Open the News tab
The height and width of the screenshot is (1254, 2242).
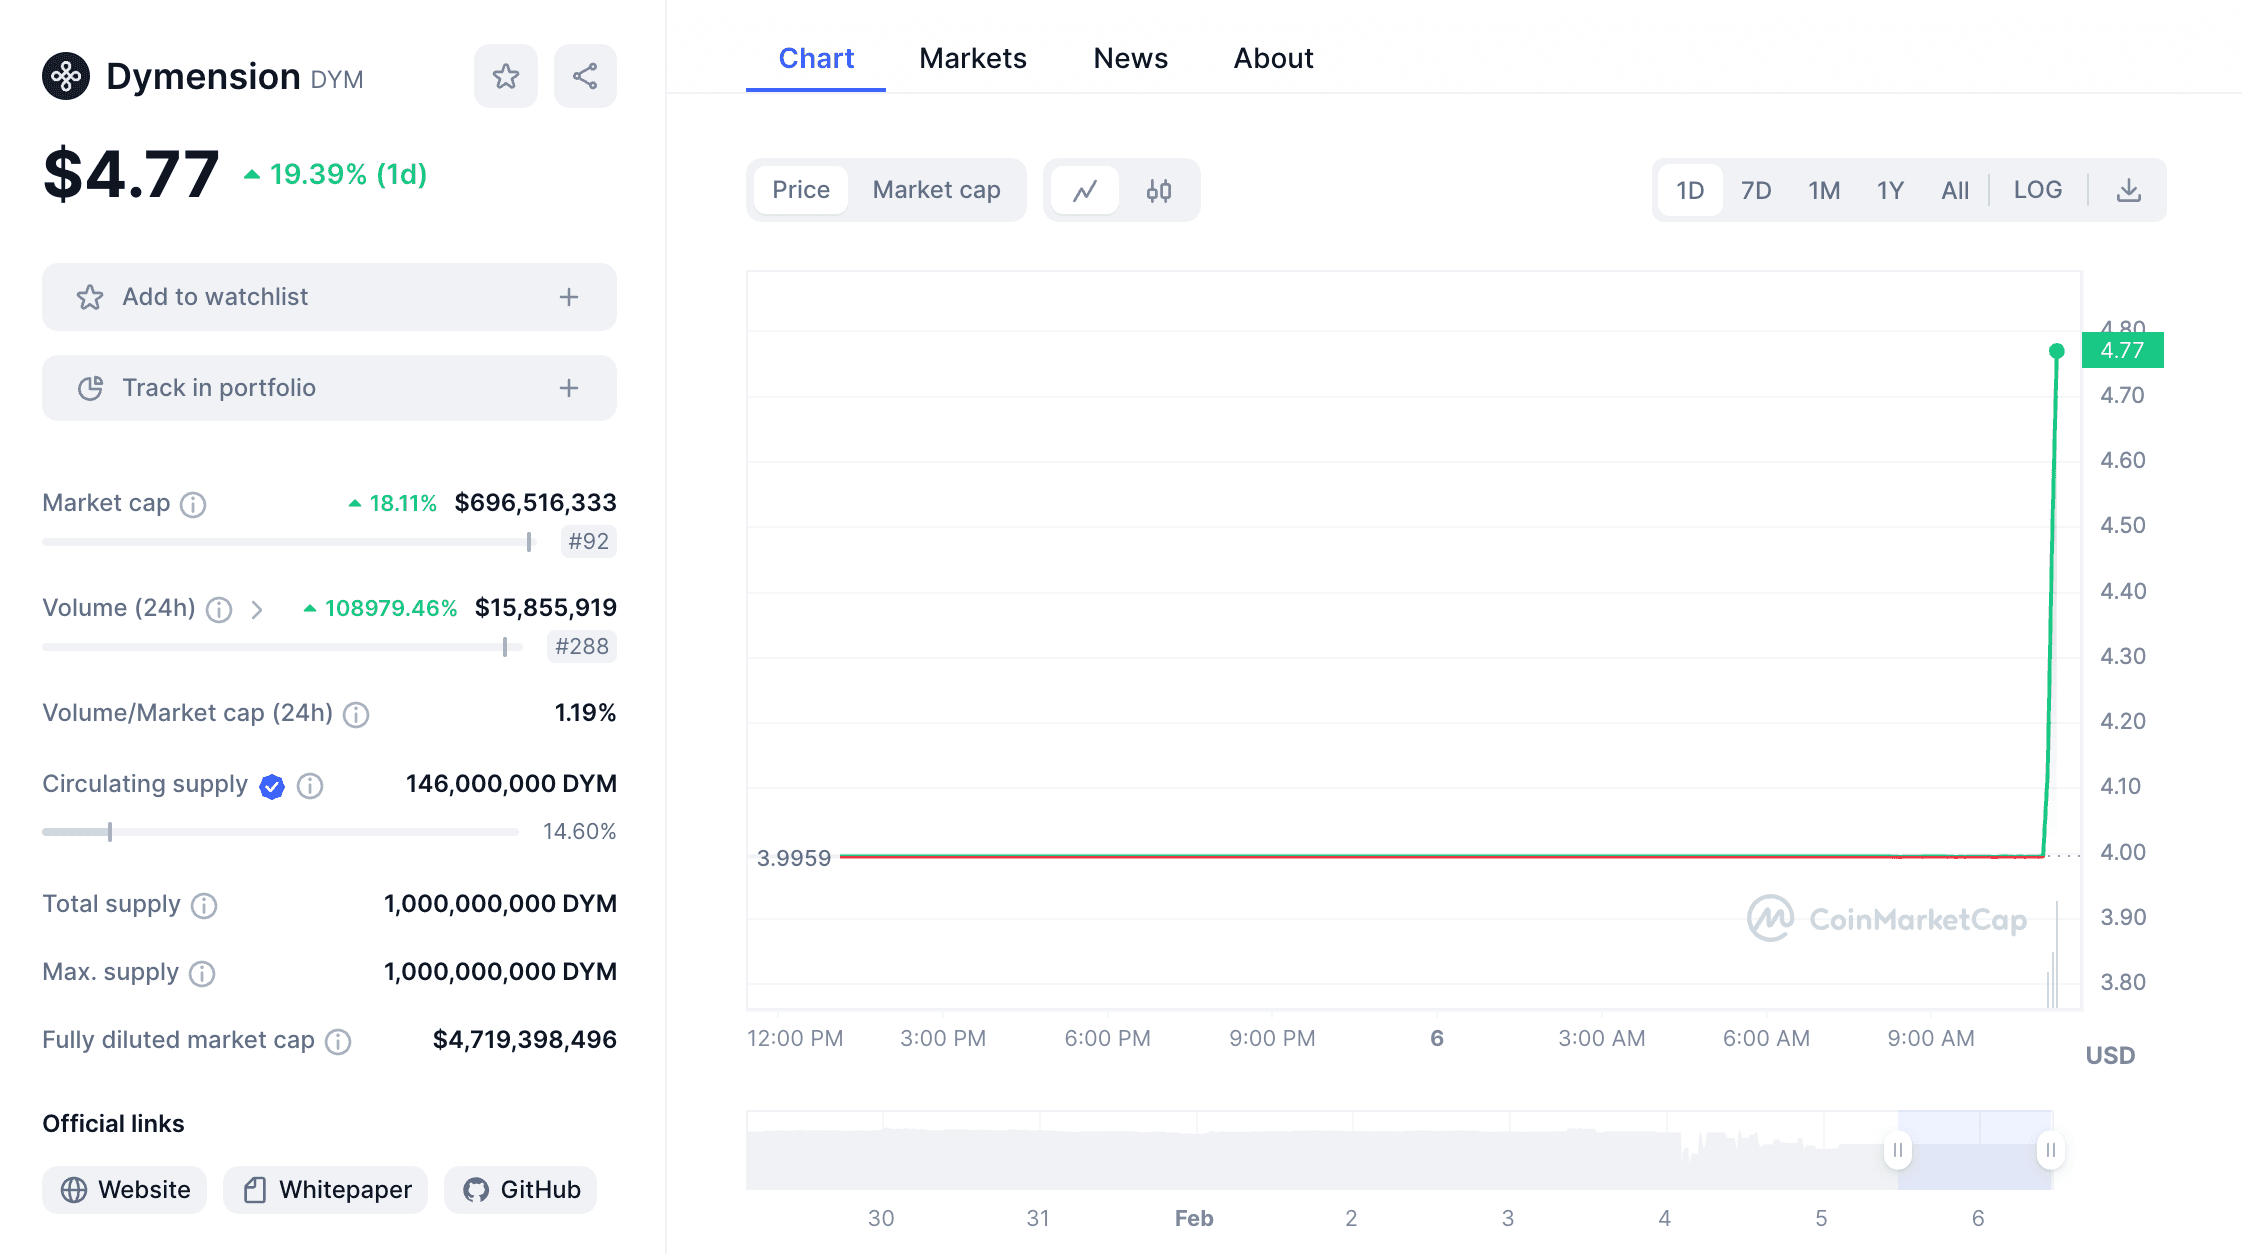[x=1130, y=58]
